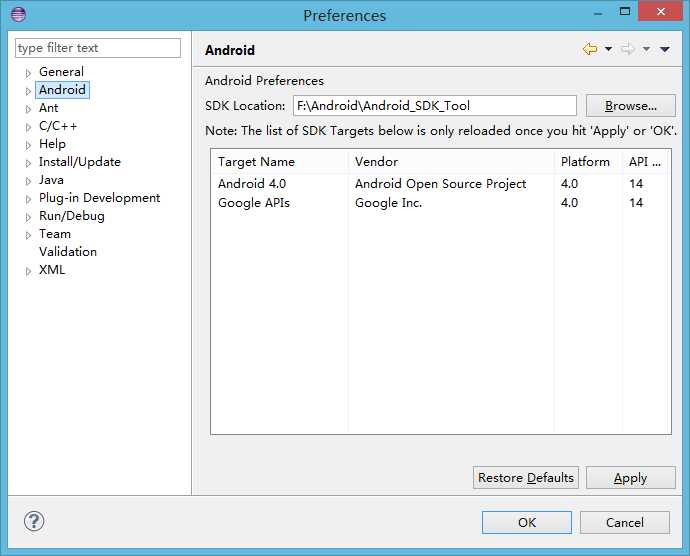
Task: Select the Validation preferences item
Action: click(x=68, y=252)
